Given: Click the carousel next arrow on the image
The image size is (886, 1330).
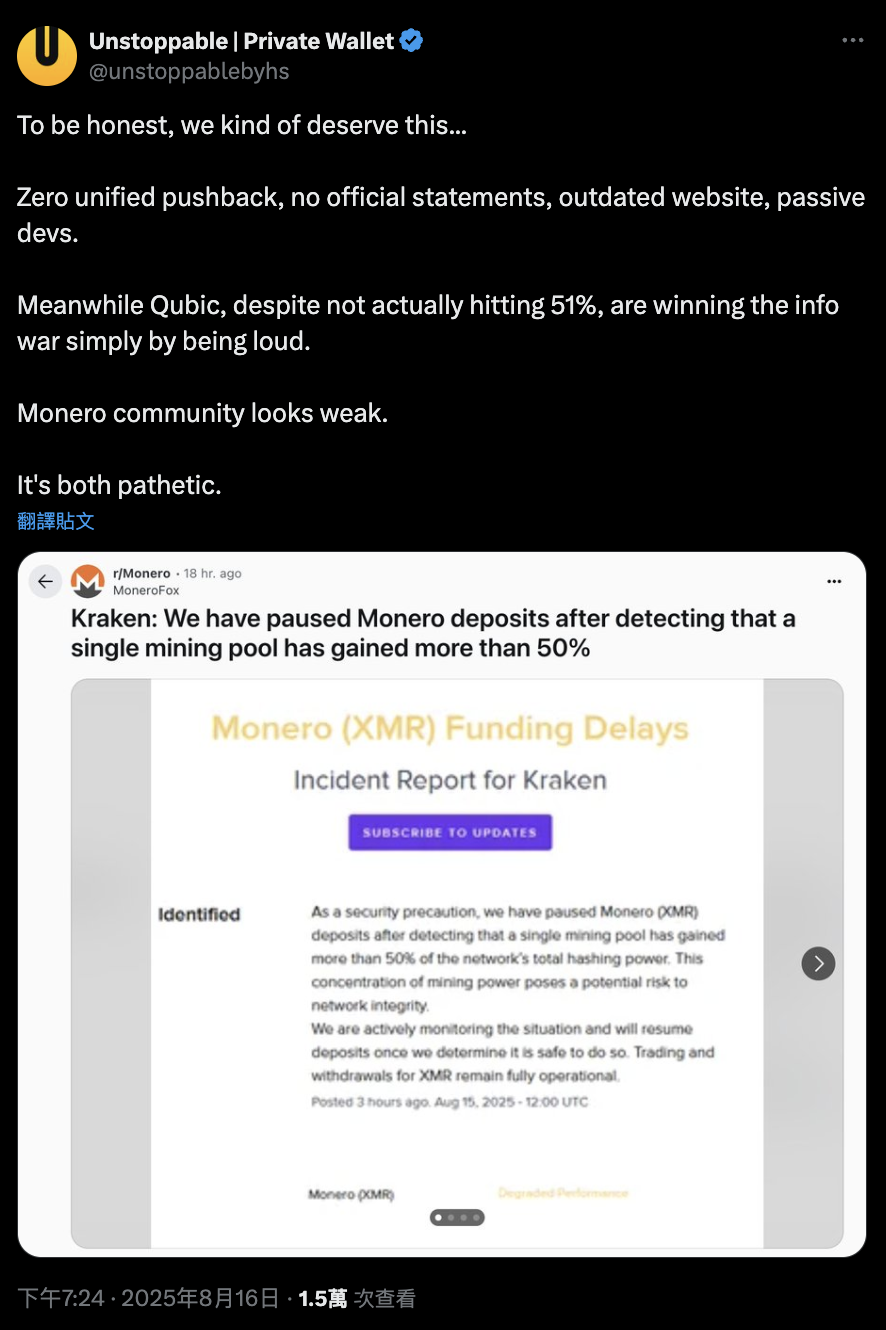Looking at the screenshot, I should tap(818, 963).
